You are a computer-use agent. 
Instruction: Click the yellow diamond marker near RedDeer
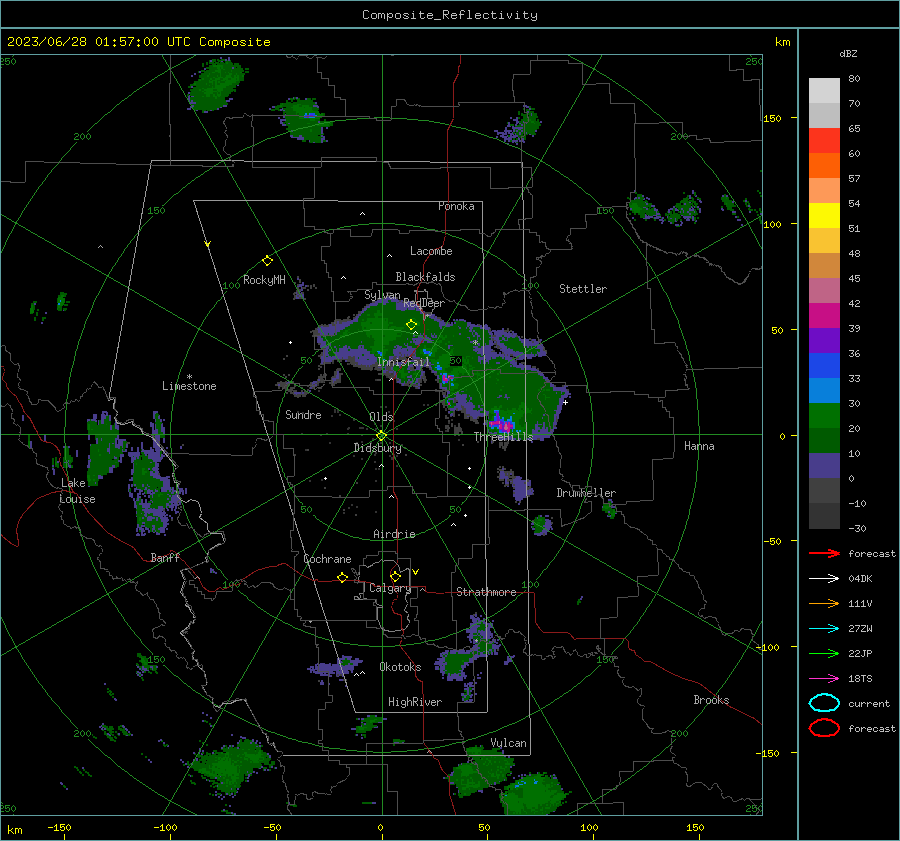click(x=411, y=324)
